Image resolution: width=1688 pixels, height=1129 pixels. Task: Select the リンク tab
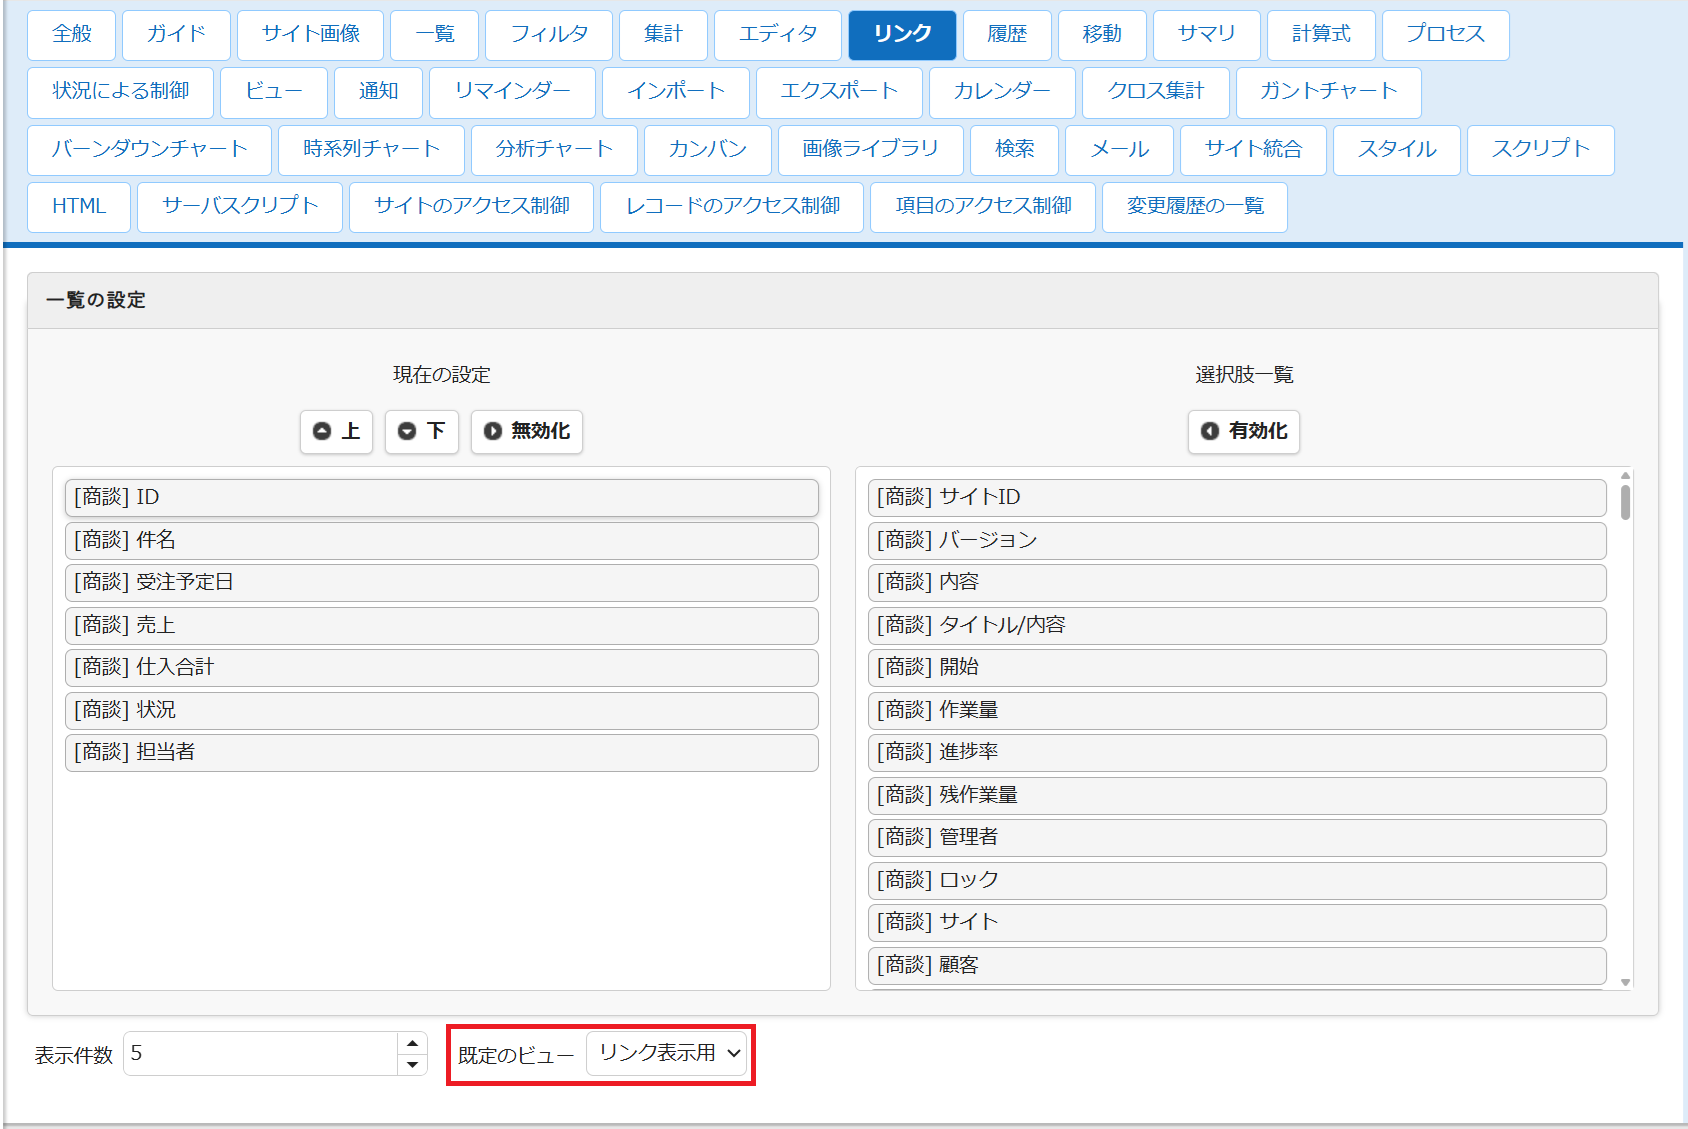tap(902, 34)
